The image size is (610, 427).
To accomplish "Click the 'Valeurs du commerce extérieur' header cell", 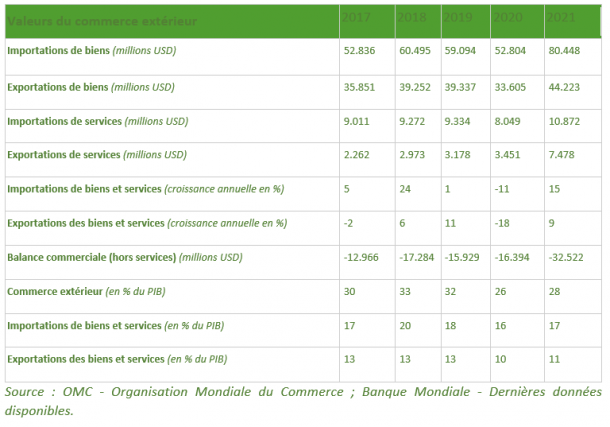I will pos(102,20).
